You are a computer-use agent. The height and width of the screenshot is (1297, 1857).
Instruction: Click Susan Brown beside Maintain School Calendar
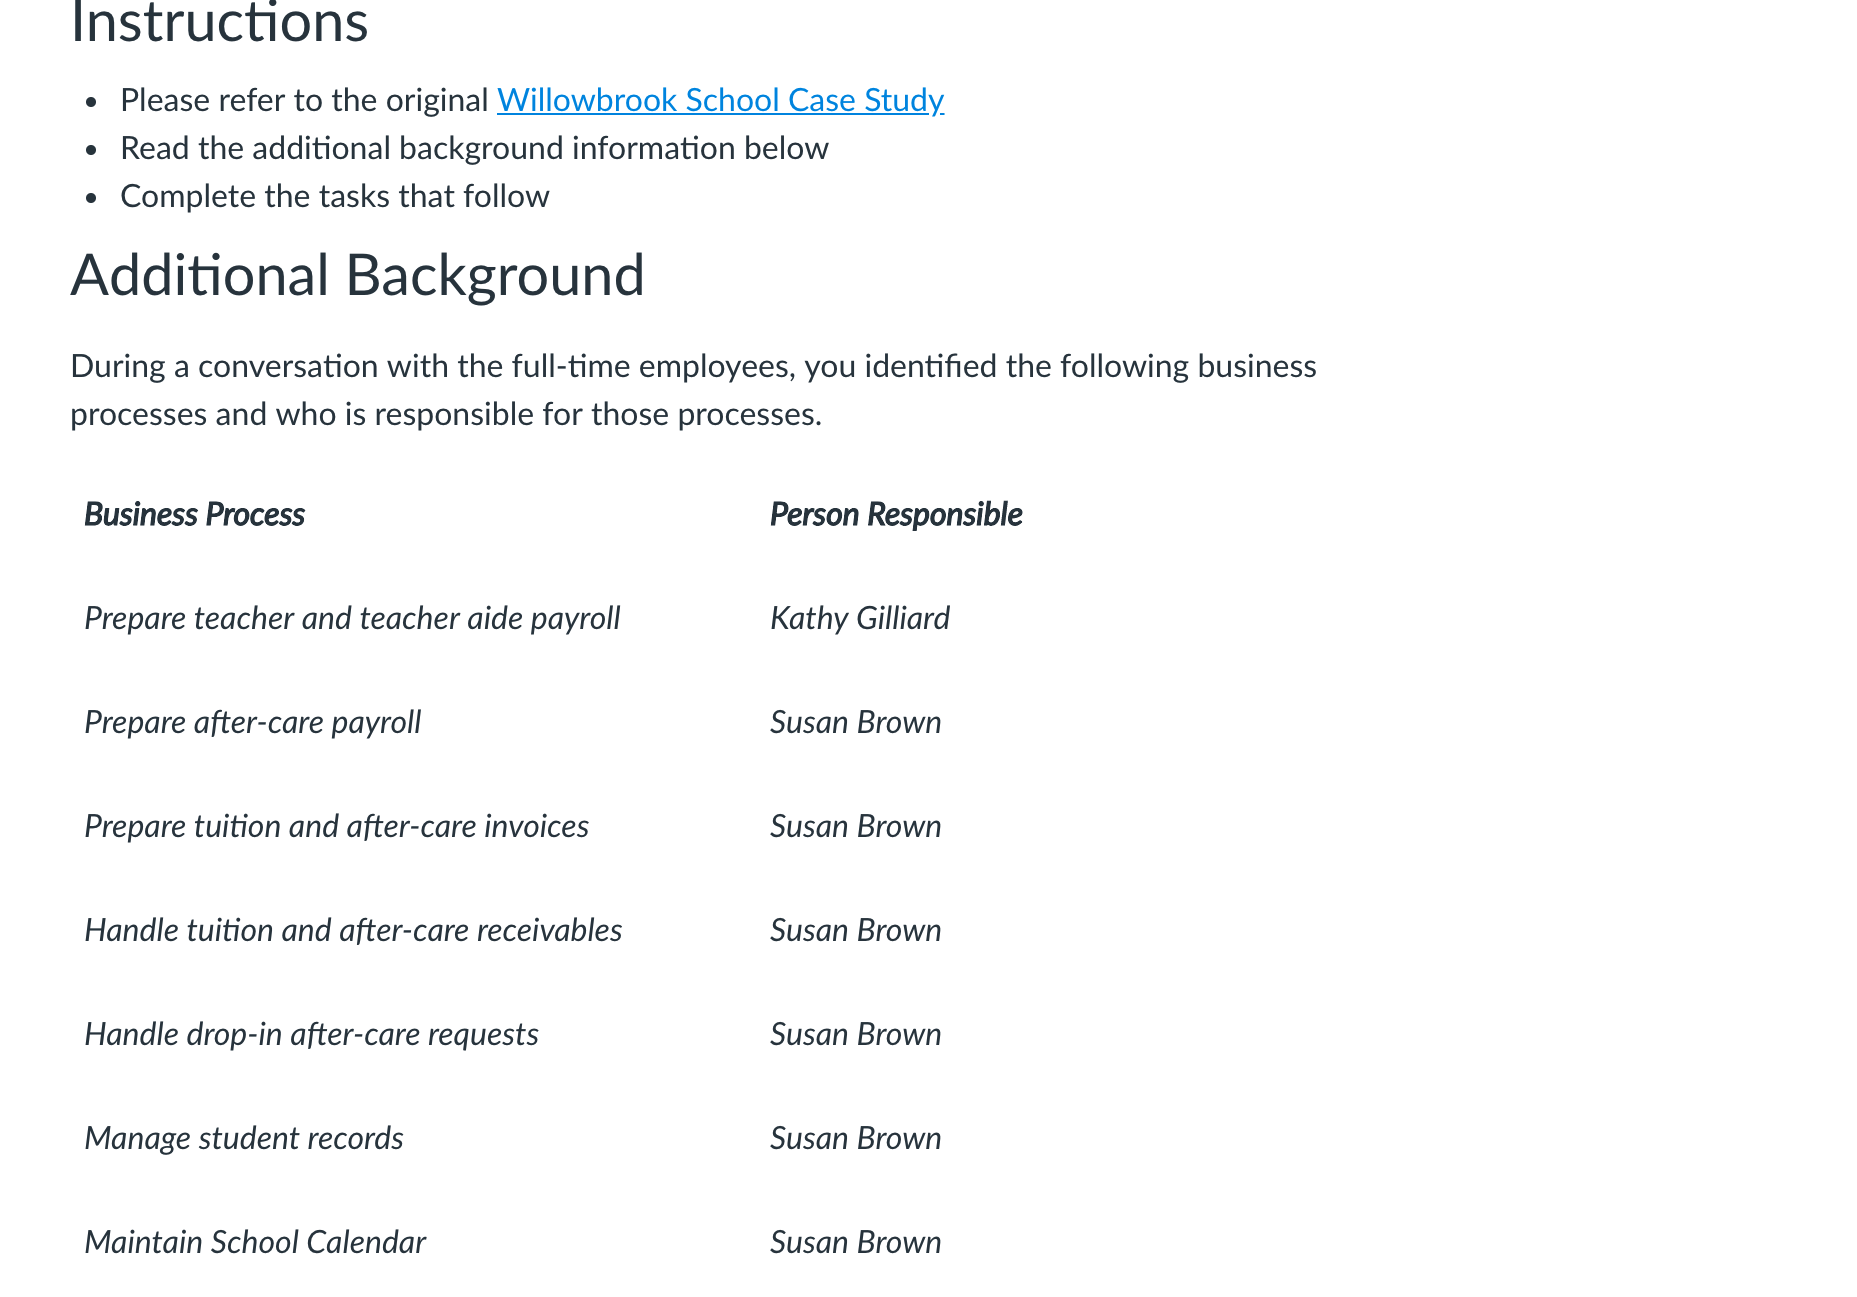856,1242
